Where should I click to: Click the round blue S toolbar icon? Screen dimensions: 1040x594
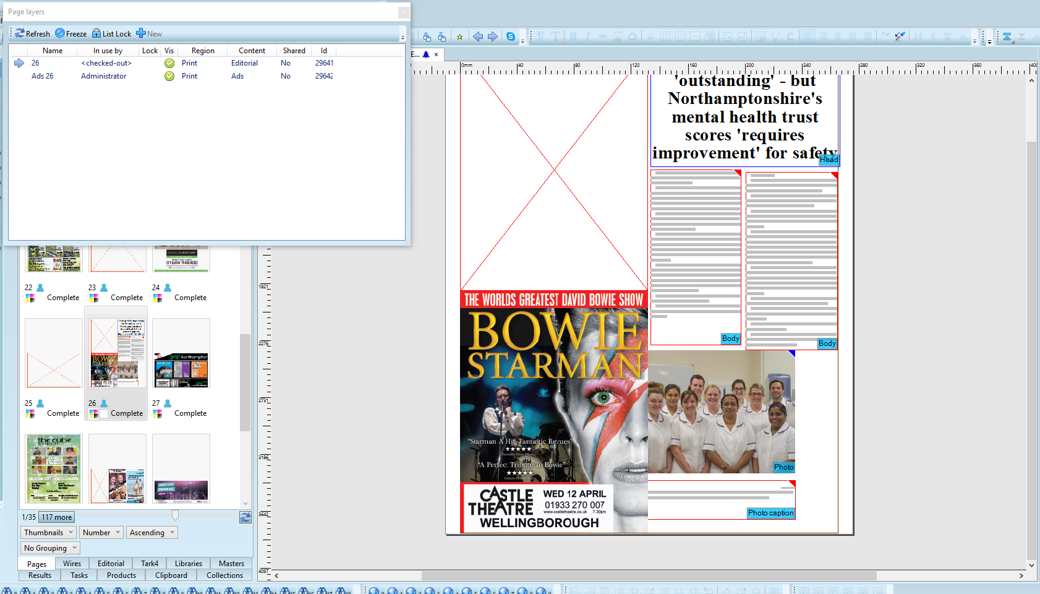click(511, 36)
